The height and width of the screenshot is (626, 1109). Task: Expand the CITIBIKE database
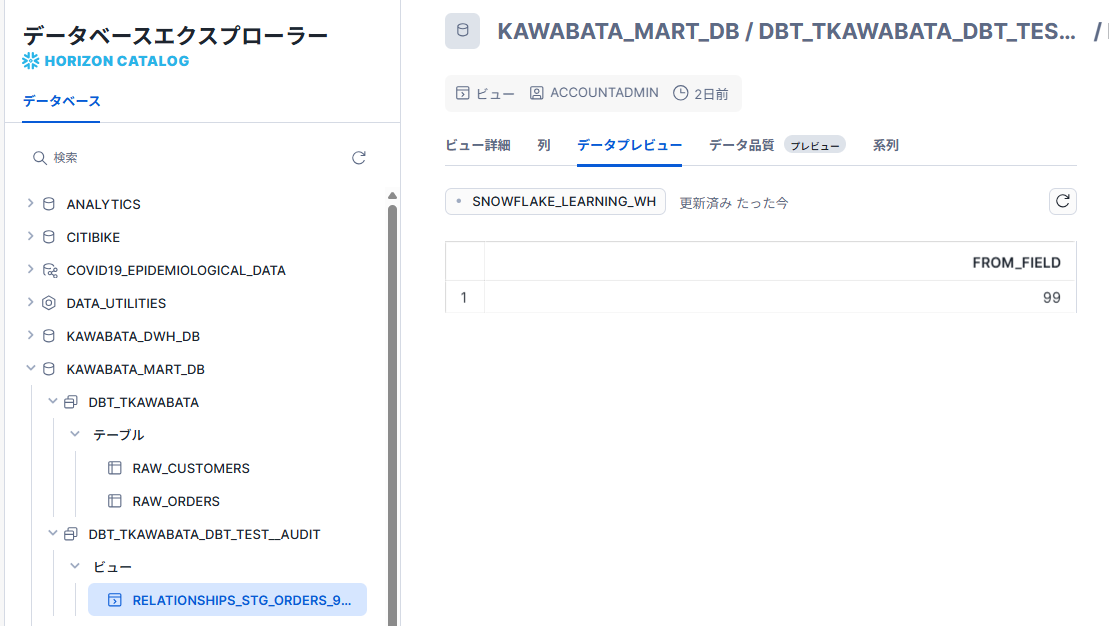(30, 236)
